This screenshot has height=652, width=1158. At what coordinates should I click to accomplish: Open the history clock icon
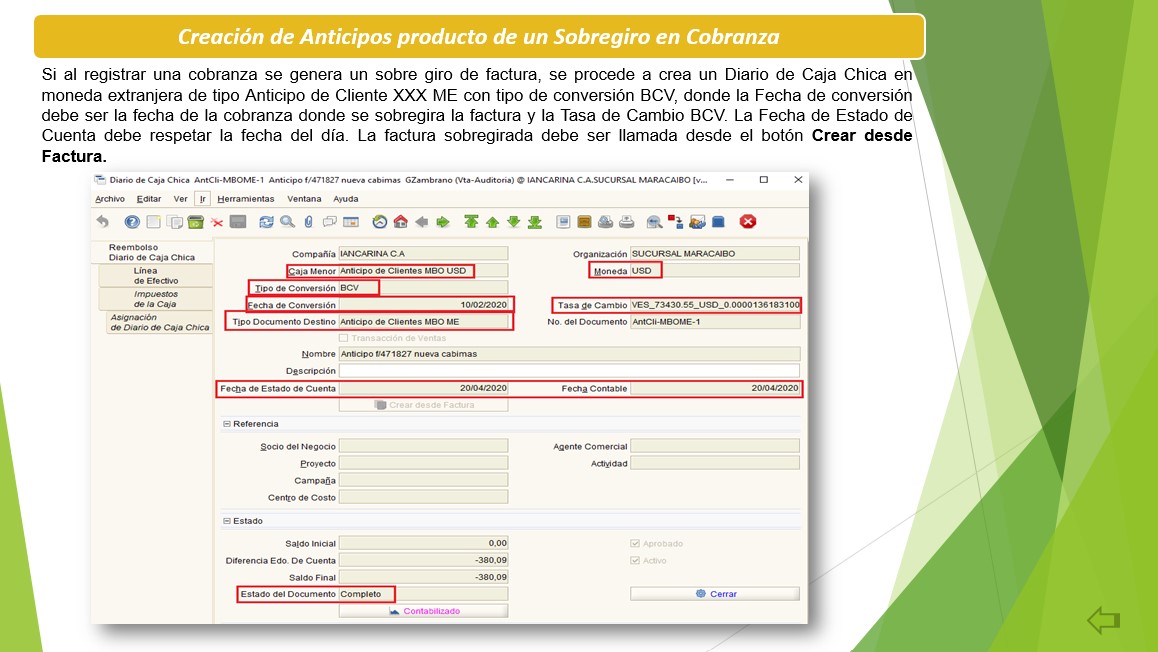(380, 222)
